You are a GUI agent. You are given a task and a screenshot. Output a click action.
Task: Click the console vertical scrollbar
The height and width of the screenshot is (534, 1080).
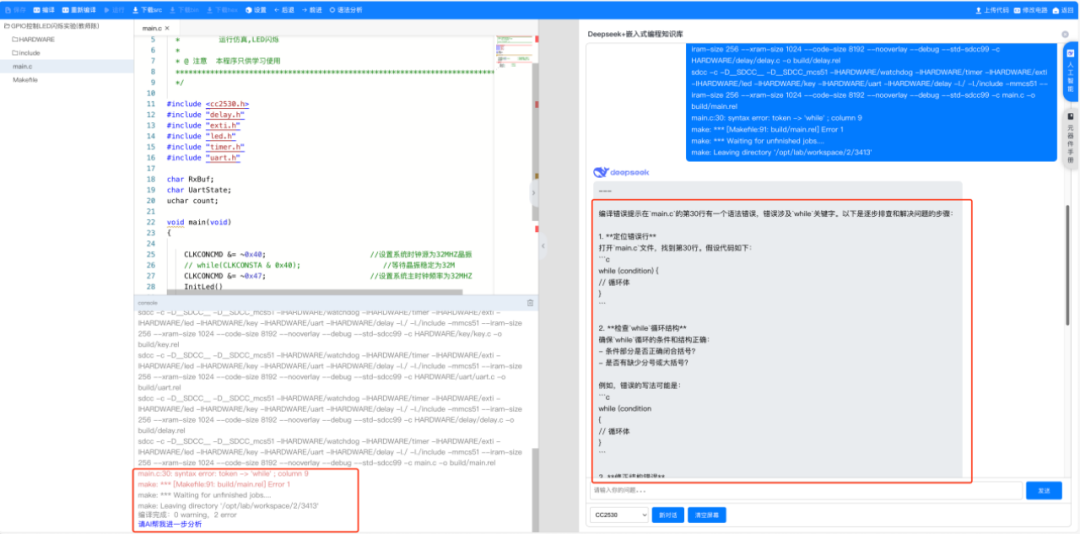[534, 490]
